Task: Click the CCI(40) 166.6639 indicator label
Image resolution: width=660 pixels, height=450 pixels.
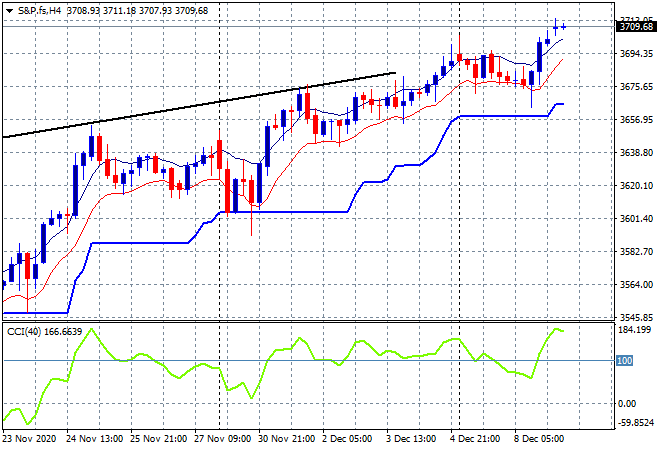Action: point(45,332)
